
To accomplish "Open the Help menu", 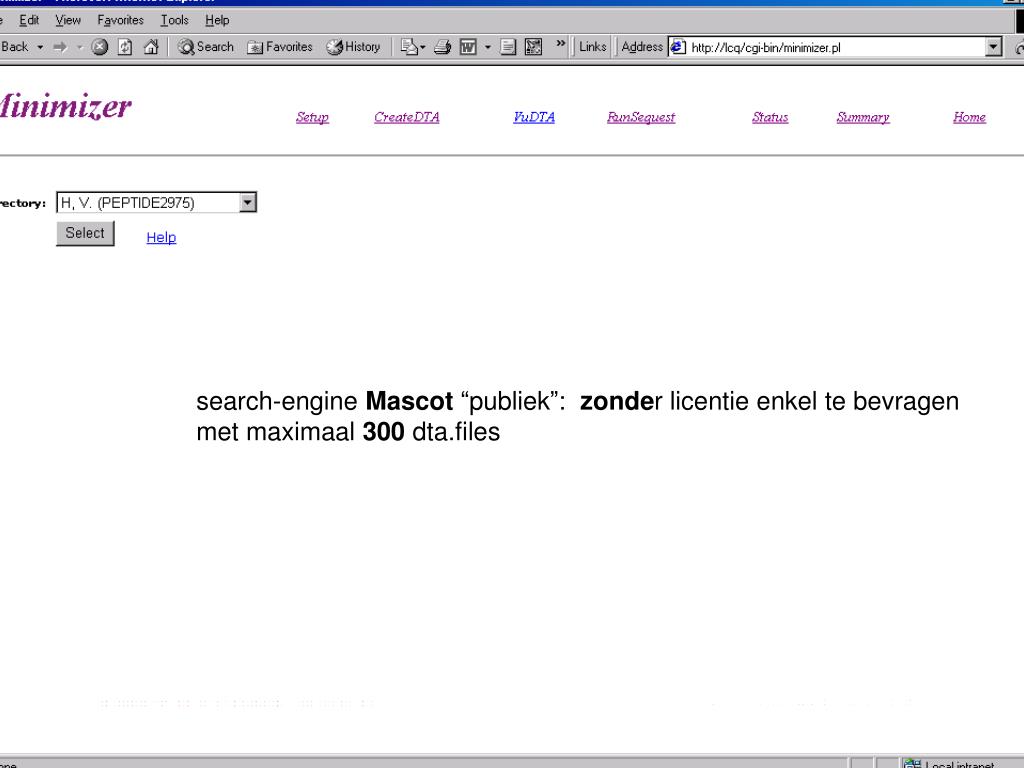I will [217, 20].
